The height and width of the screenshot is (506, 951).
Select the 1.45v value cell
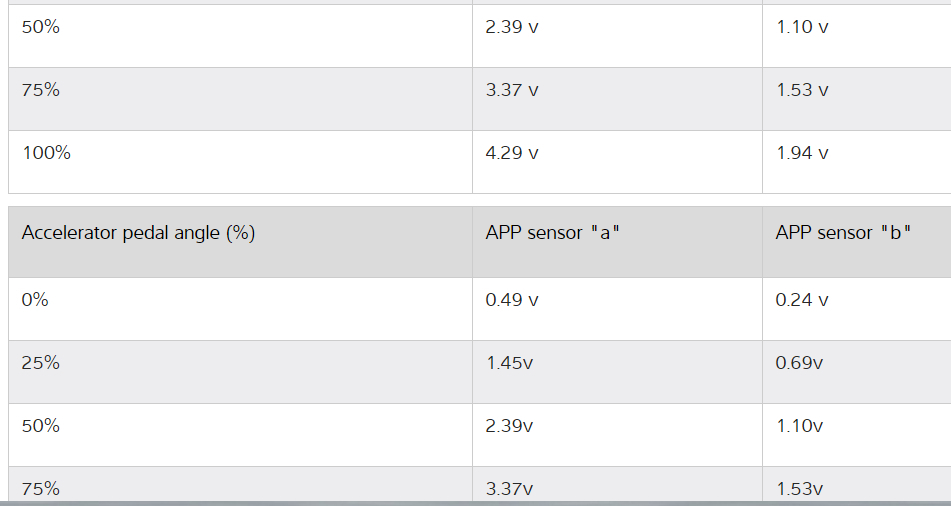pos(509,363)
